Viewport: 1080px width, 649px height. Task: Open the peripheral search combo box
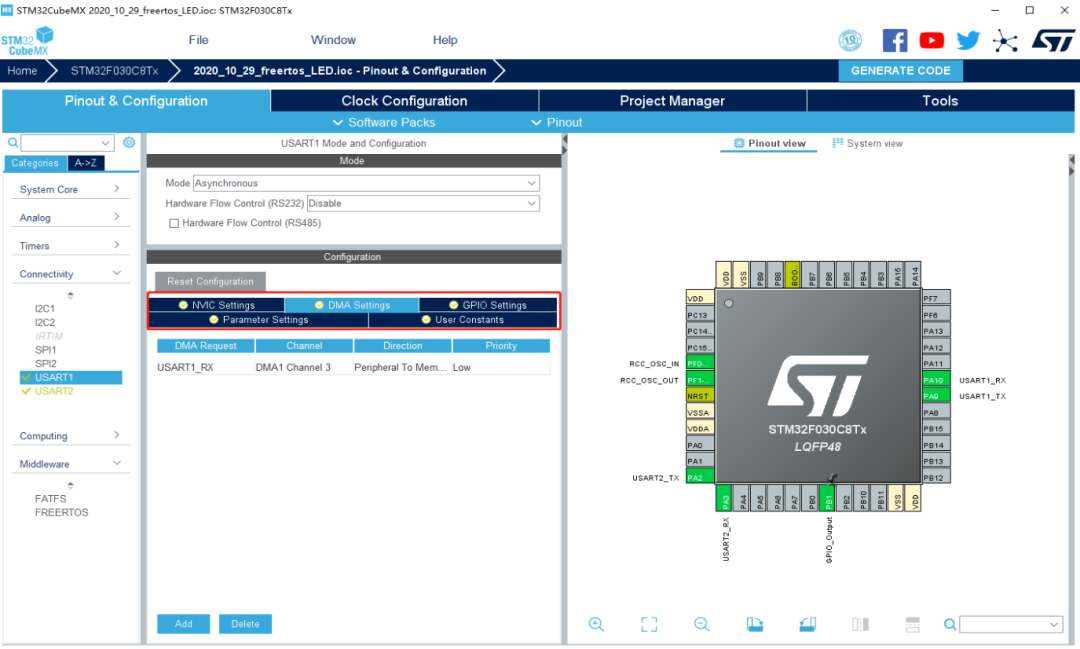click(x=67, y=143)
